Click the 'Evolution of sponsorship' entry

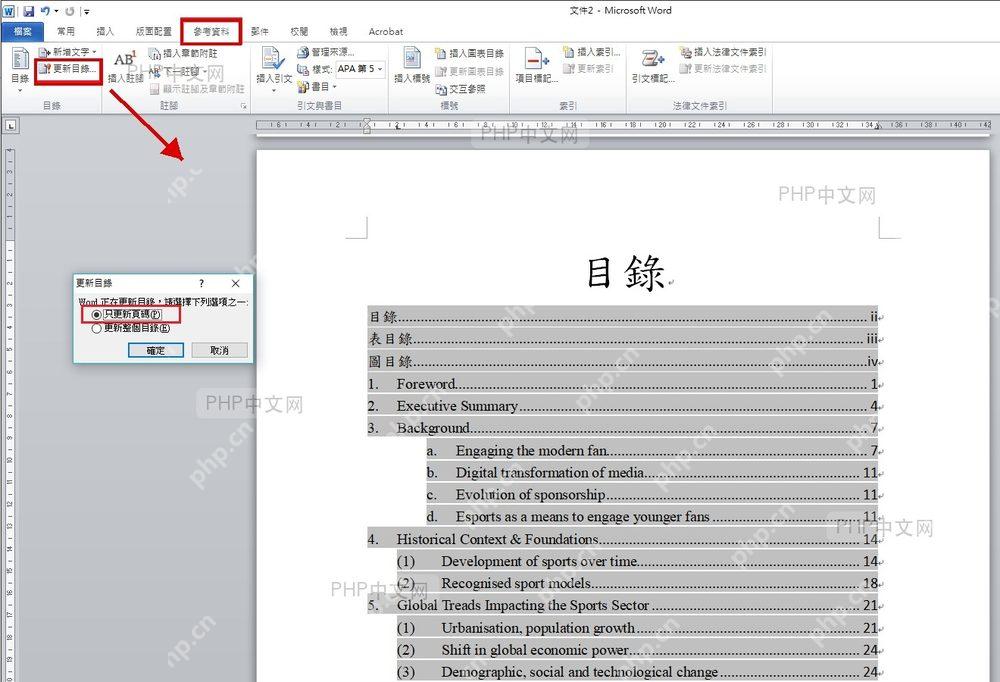click(652, 494)
